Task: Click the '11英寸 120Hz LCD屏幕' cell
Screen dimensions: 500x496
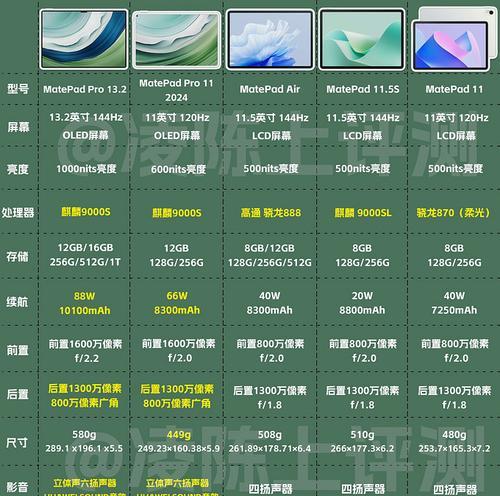Action: pyautogui.click(x=456, y=127)
